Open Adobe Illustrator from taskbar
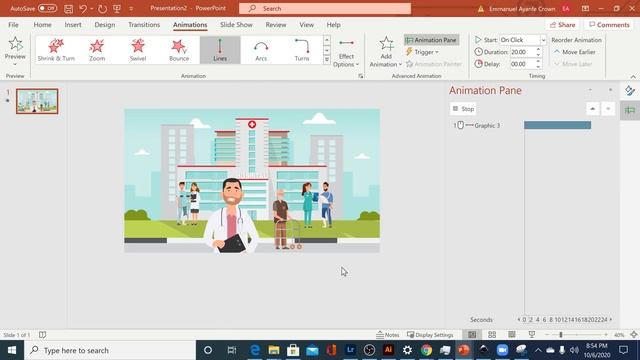 tap(388, 350)
